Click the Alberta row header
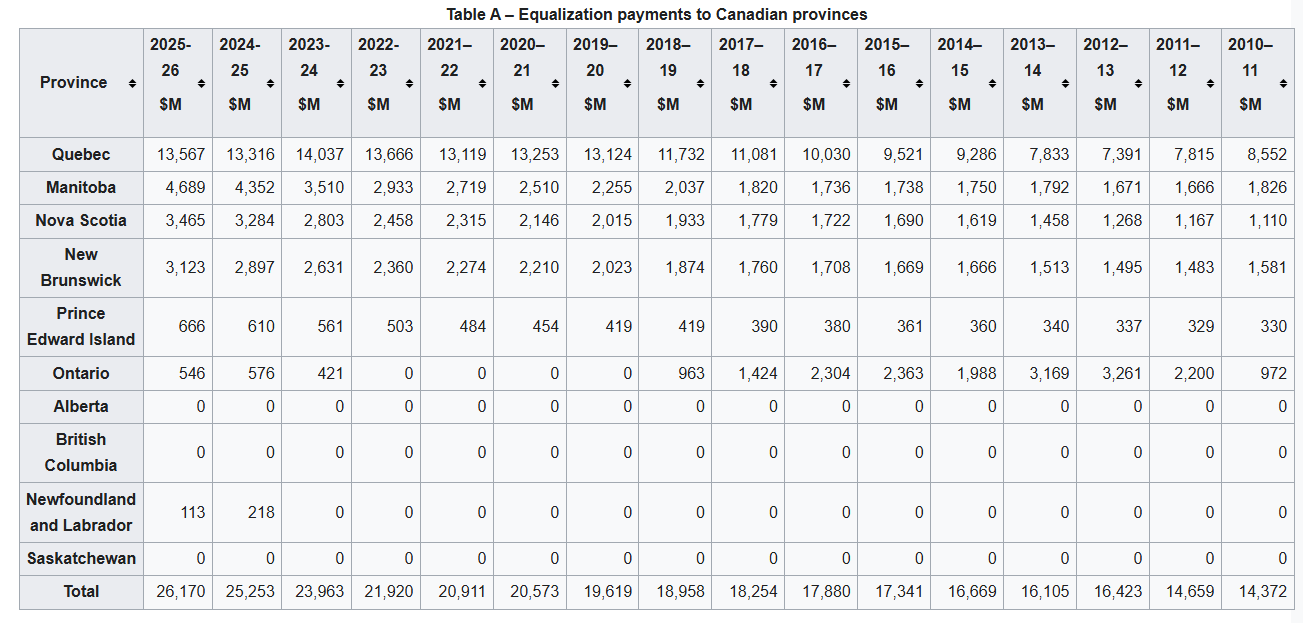Screen dimensions: 1303x623 click(x=81, y=406)
